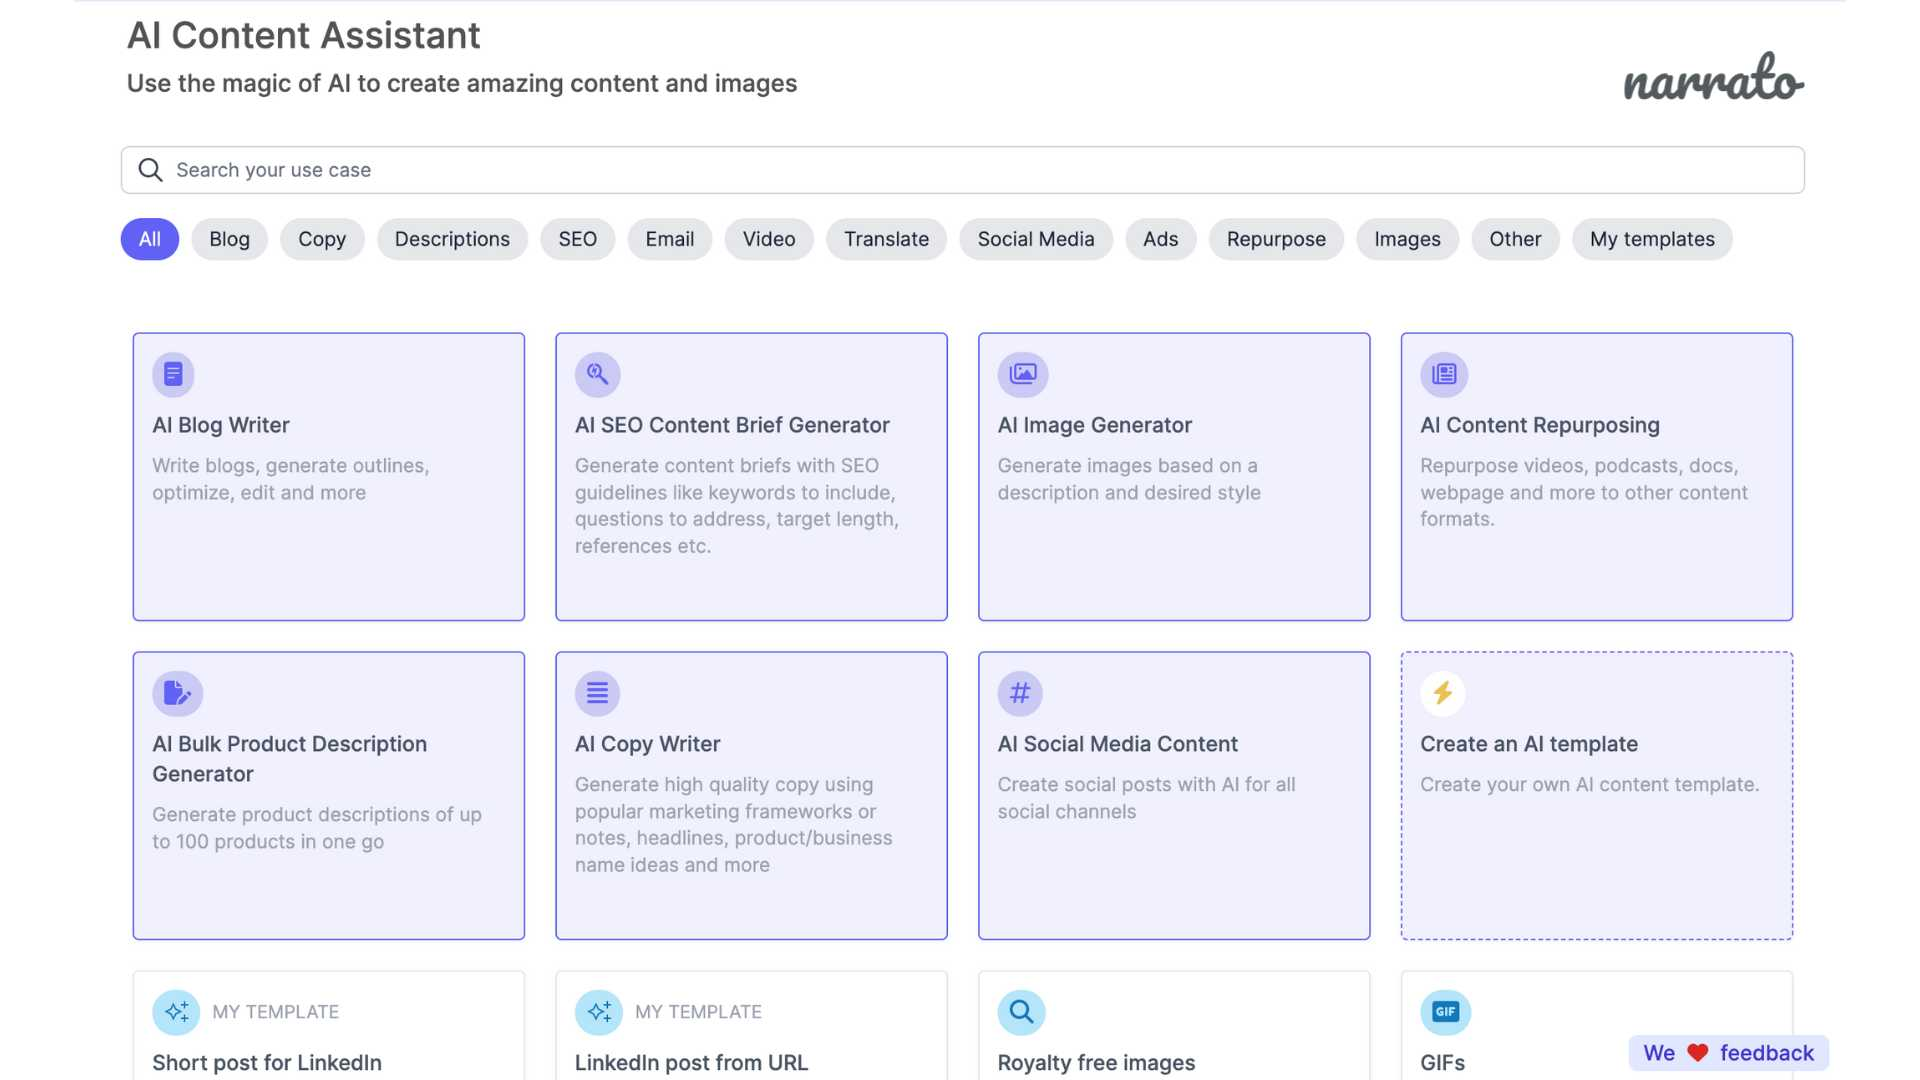
Task: Click the Create an AI Template lightning icon
Action: [x=1443, y=692]
